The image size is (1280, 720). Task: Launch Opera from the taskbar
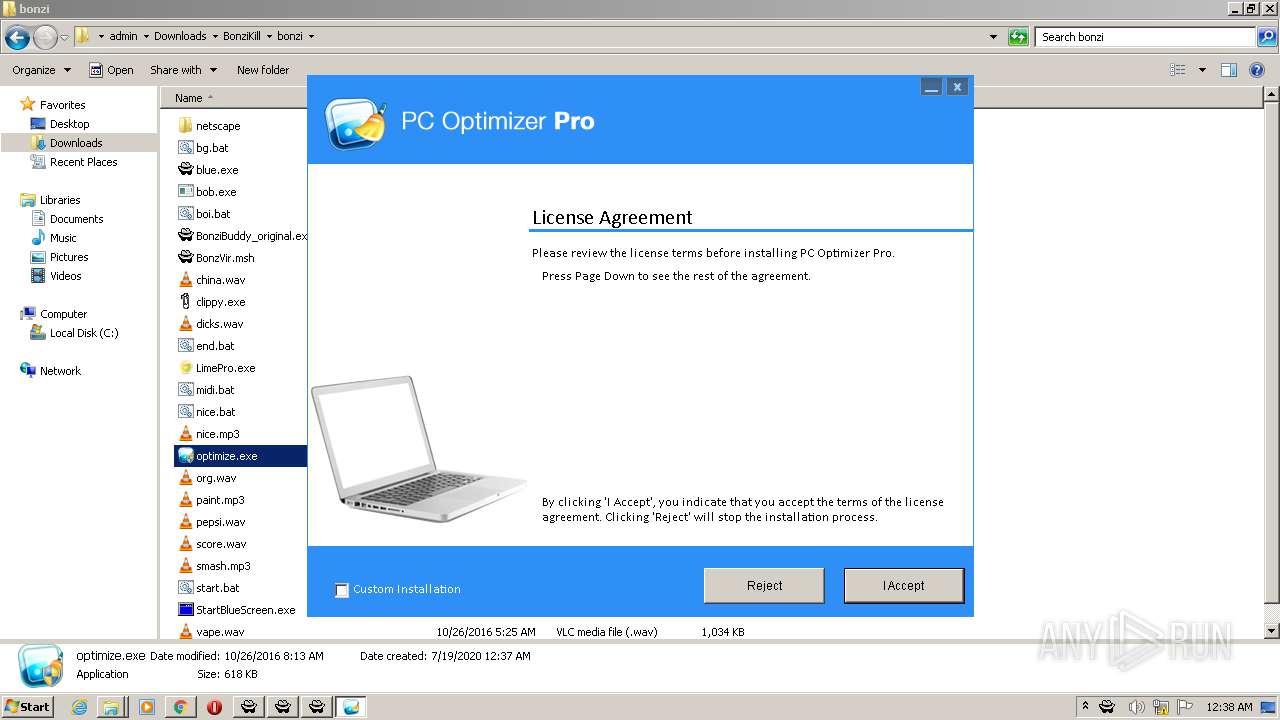[x=214, y=707]
